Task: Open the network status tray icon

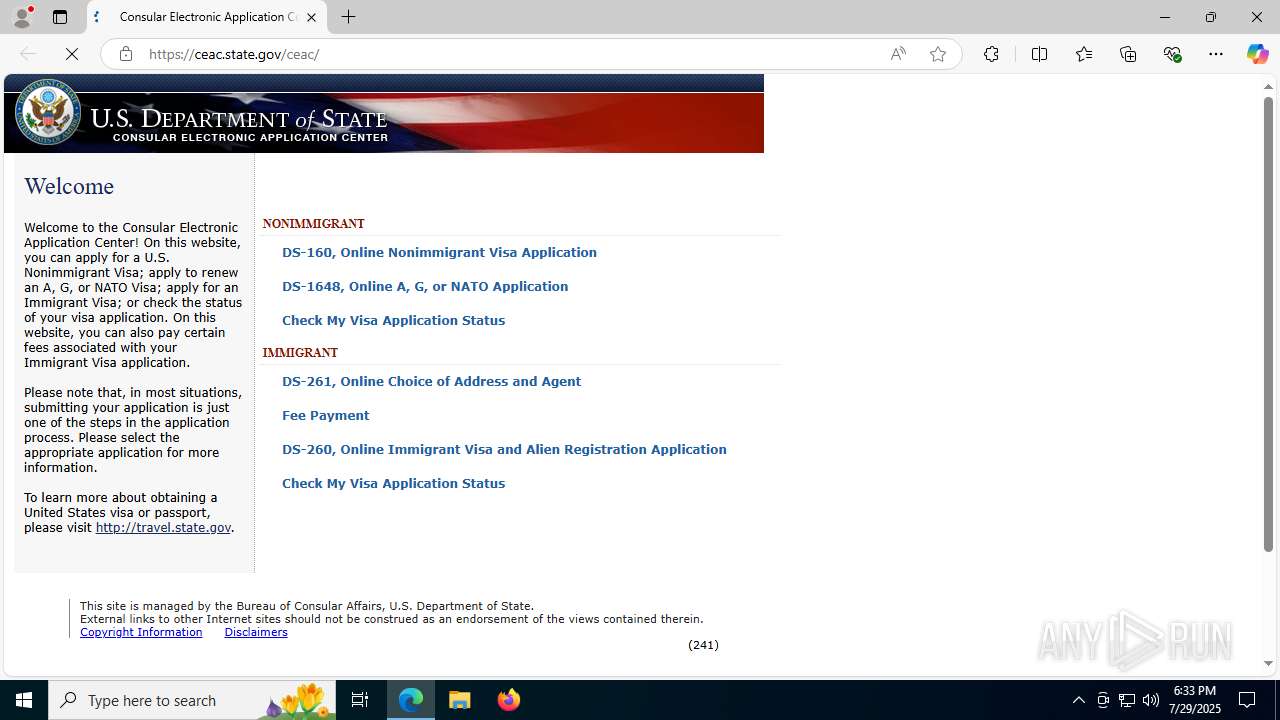Action: click(1127, 700)
